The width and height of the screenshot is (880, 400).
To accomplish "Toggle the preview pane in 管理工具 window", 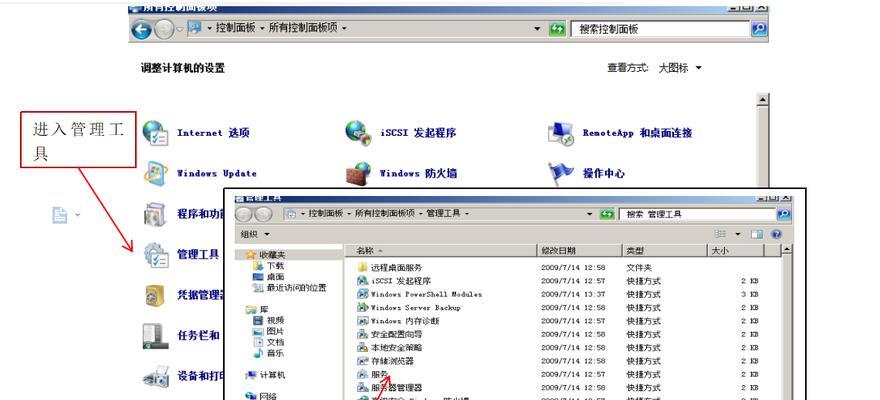I will 757,234.
